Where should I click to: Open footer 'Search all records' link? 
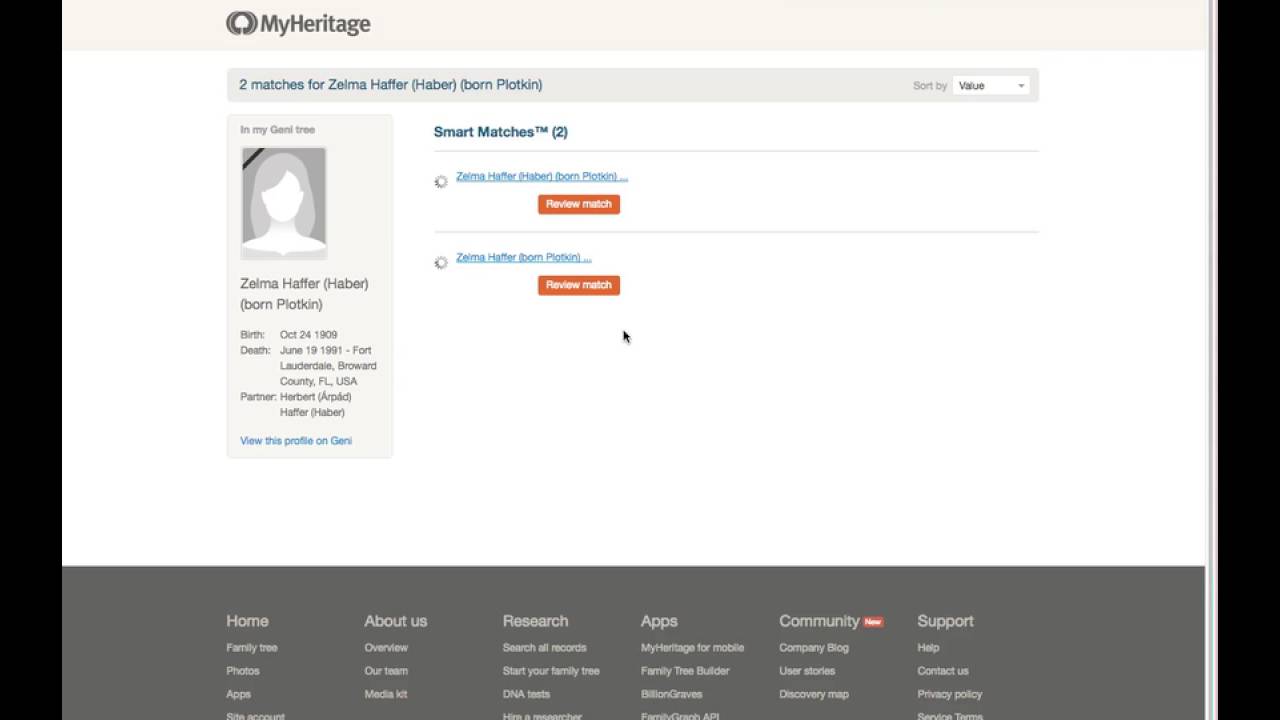click(545, 648)
